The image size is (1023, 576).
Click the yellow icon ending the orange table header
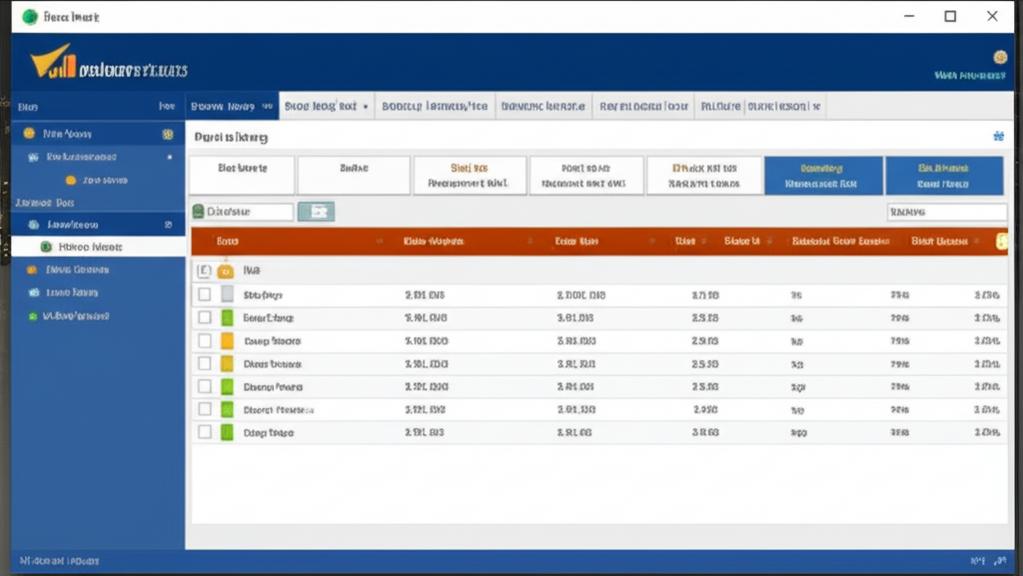tap(1001, 241)
